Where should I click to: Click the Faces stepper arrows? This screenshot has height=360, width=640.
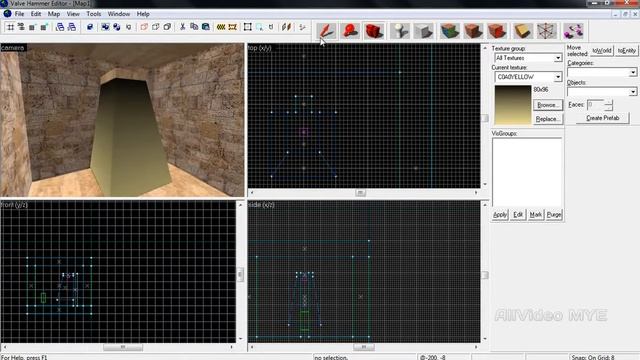point(609,105)
